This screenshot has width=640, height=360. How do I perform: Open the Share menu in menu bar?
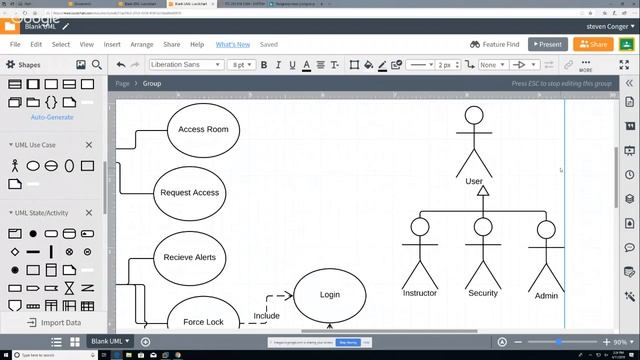171,44
